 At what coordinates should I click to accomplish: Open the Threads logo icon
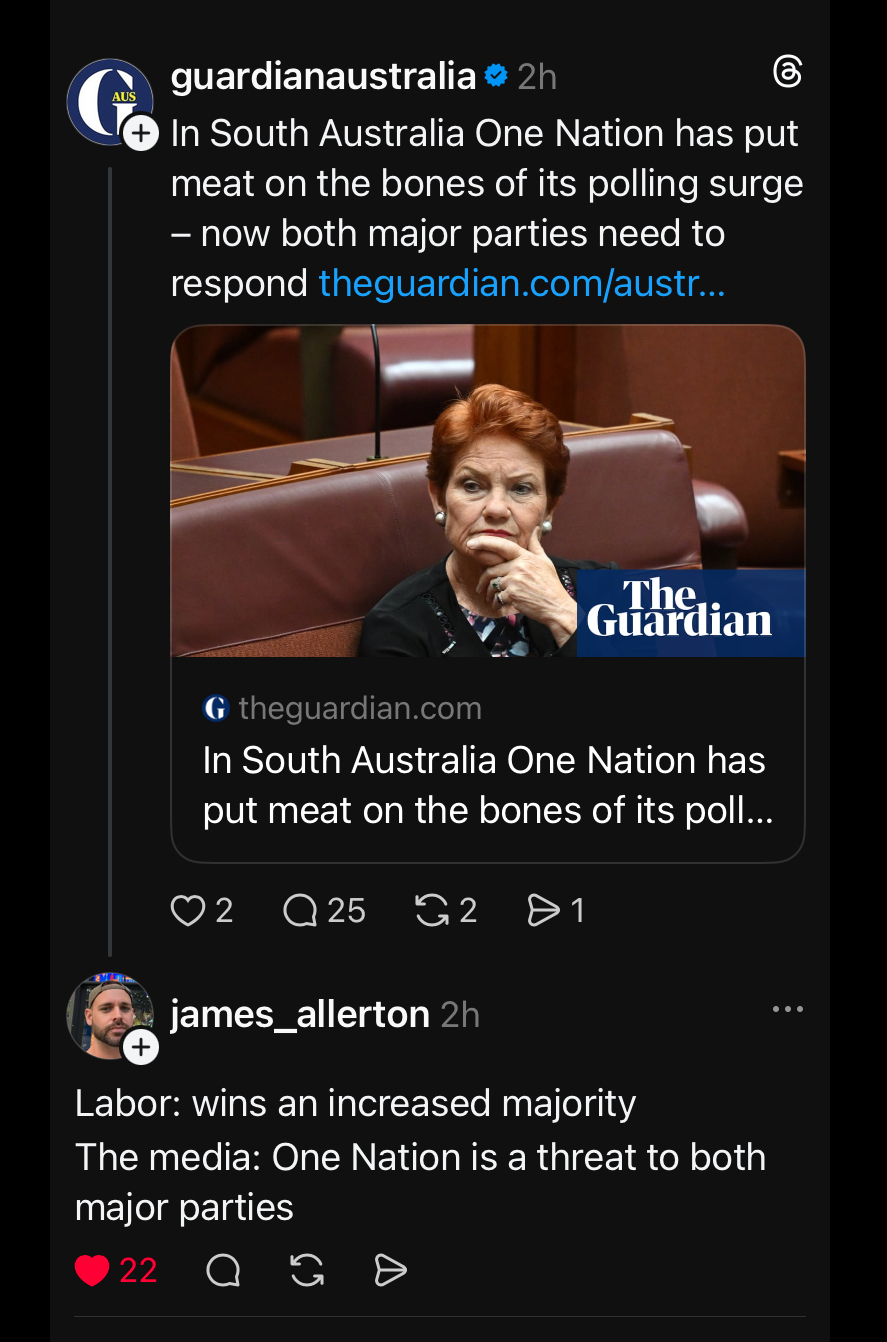787,72
